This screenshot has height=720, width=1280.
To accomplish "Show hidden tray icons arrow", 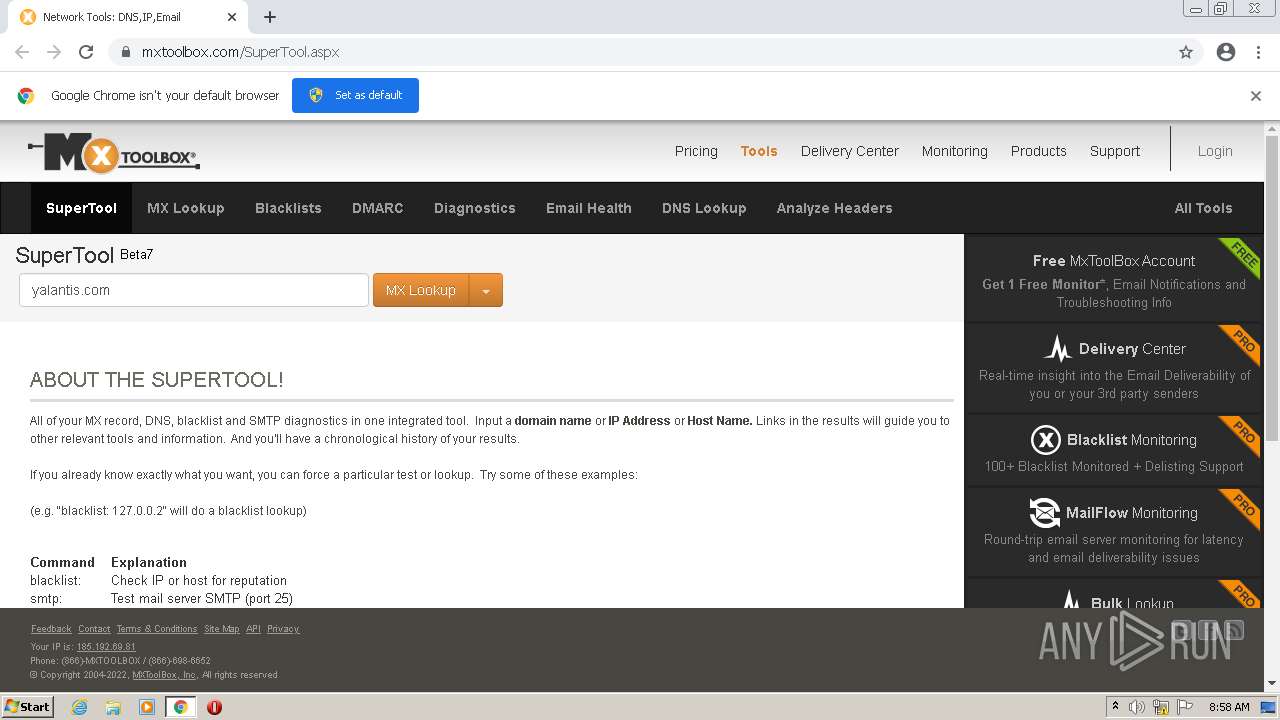I will click(x=1114, y=707).
